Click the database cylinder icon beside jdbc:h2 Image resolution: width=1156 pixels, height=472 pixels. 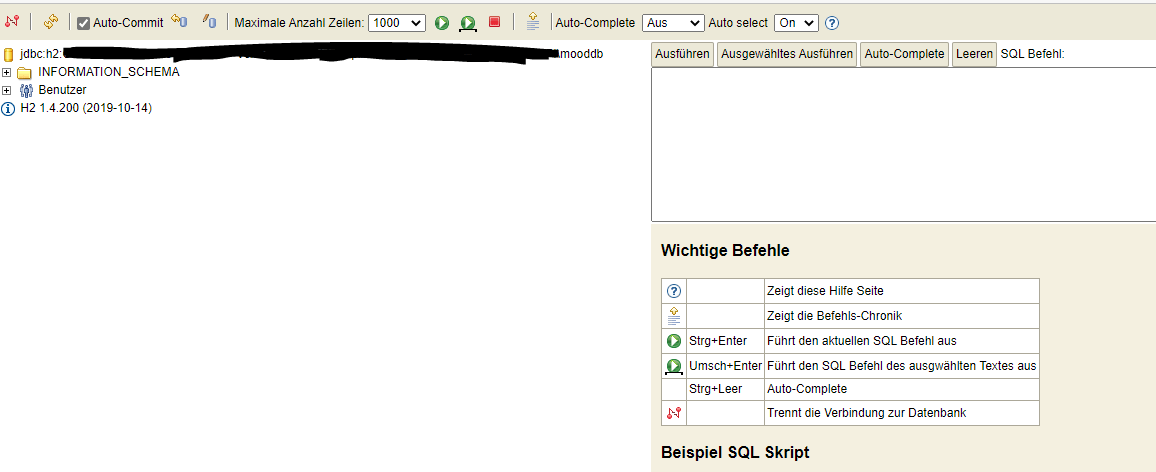pyautogui.click(x=9, y=54)
